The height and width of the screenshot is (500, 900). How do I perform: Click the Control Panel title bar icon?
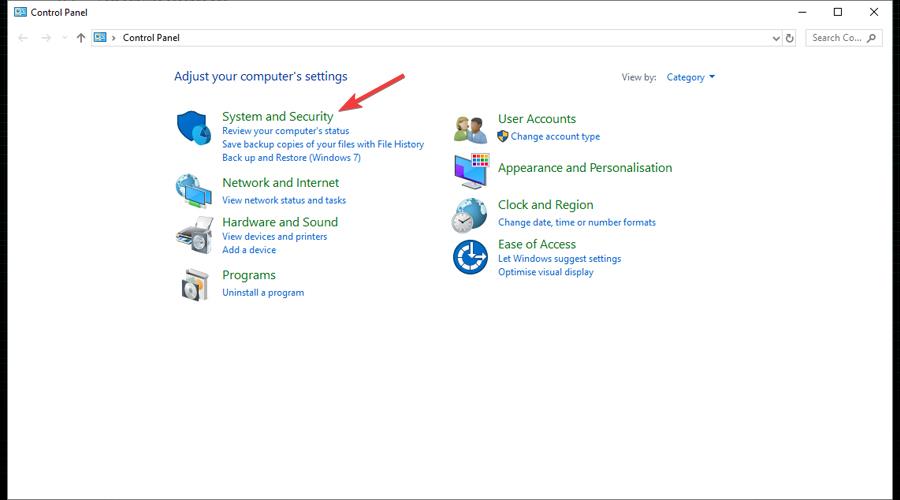tap(21, 12)
